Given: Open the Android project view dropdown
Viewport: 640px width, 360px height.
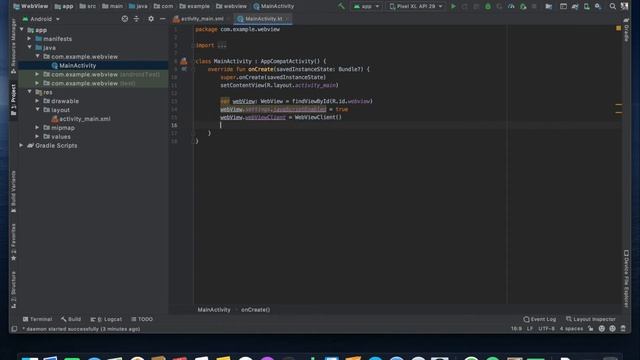Looking at the screenshot, I should (x=41, y=19).
